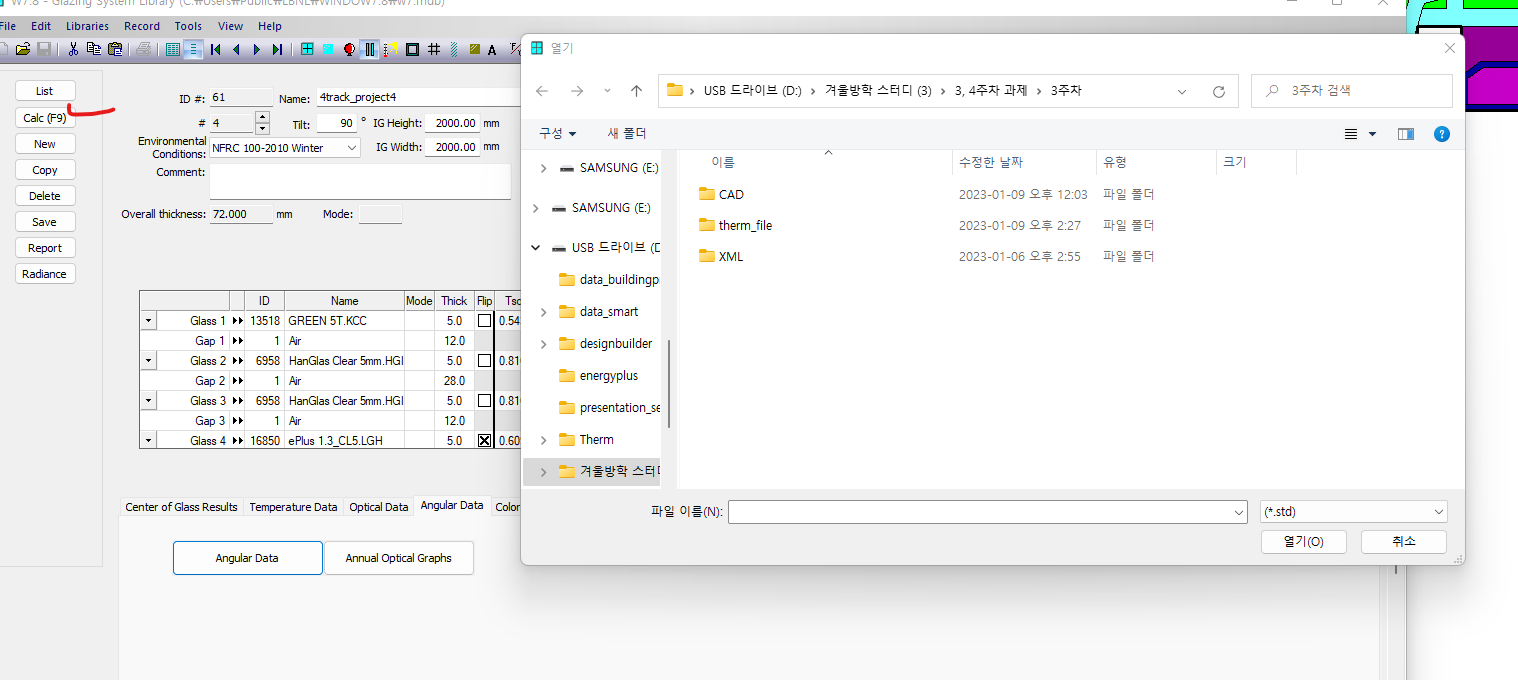Click the Open file toolbar icon
The width and height of the screenshot is (1518, 680).
pyautogui.click(x=24, y=49)
